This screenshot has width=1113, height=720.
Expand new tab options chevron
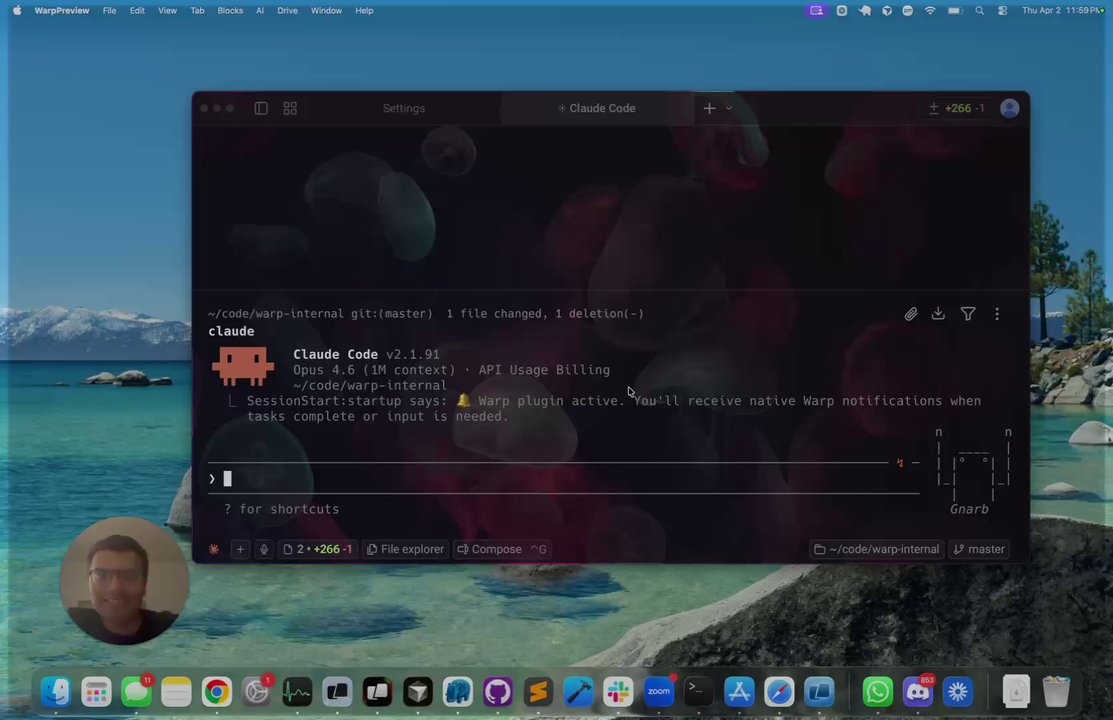tap(728, 109)
